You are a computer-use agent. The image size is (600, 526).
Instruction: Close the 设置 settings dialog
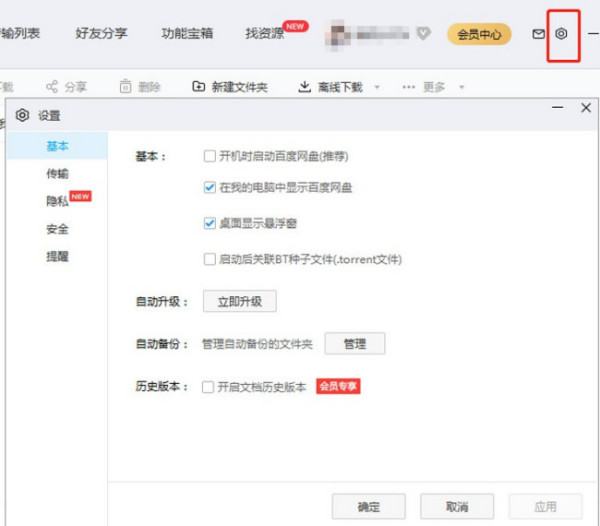(x=586, y=107)
